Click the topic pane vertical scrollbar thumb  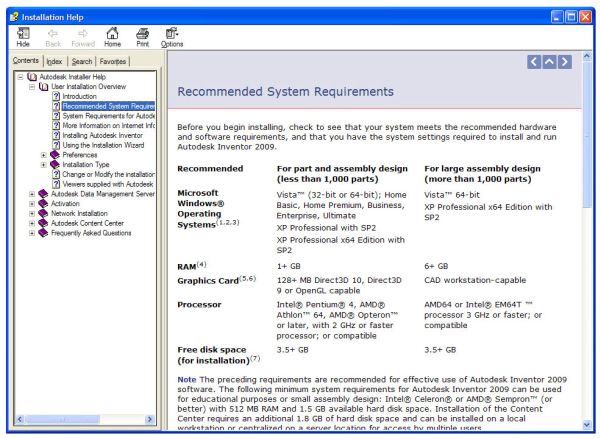click(587, 135)
